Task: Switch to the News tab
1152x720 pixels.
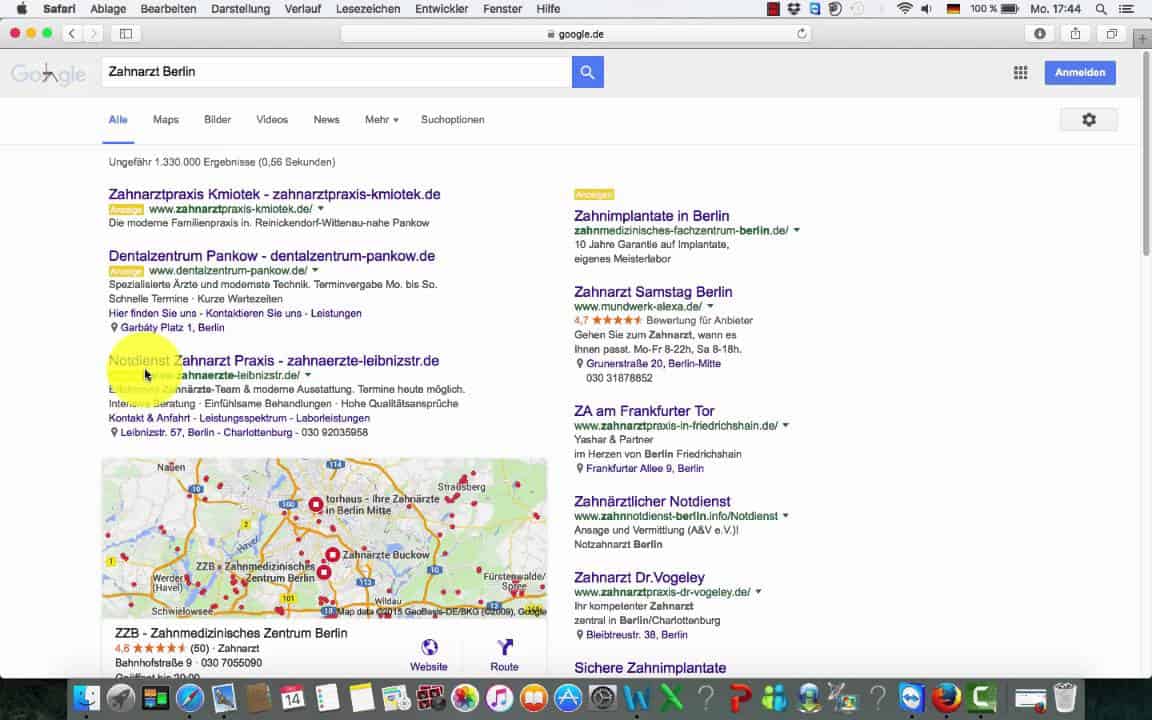Action: [326, 120]
